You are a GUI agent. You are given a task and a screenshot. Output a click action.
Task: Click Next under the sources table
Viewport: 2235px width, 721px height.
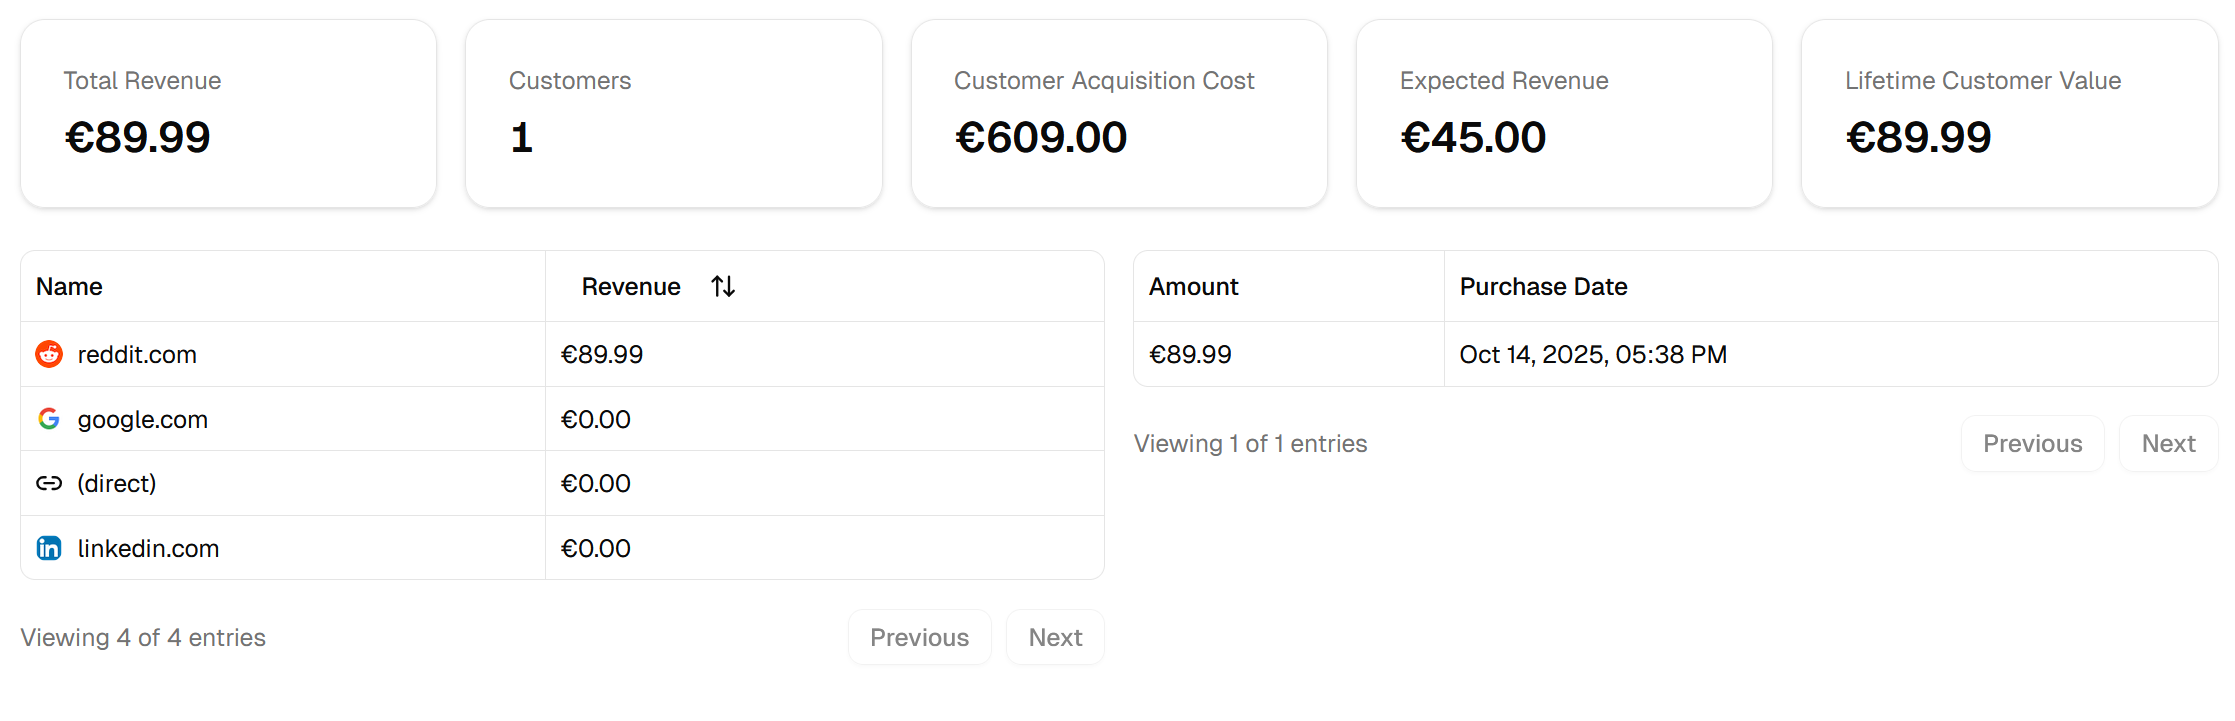point(1055,637)
